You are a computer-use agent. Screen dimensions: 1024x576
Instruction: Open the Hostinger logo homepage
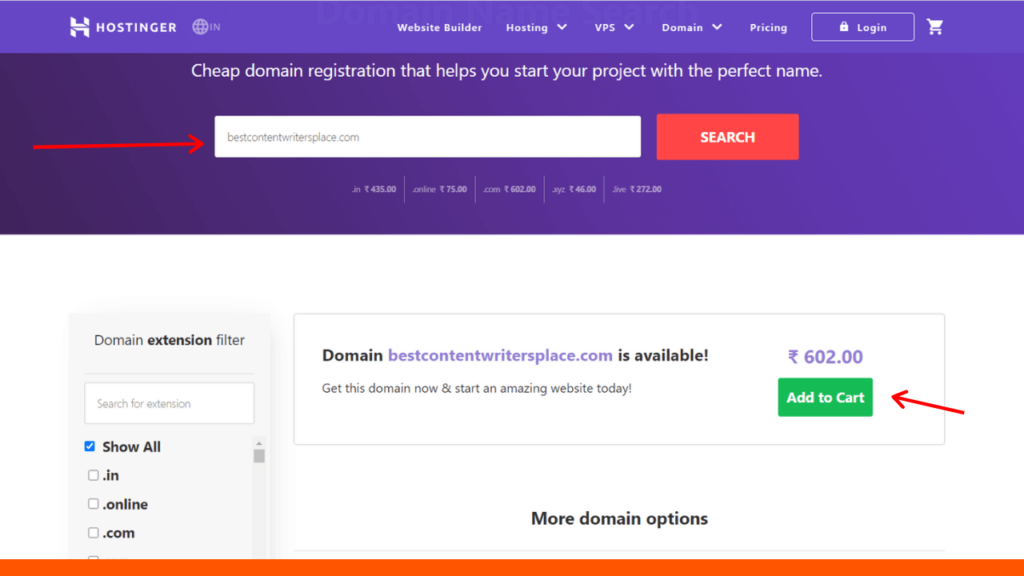point(123,27)
